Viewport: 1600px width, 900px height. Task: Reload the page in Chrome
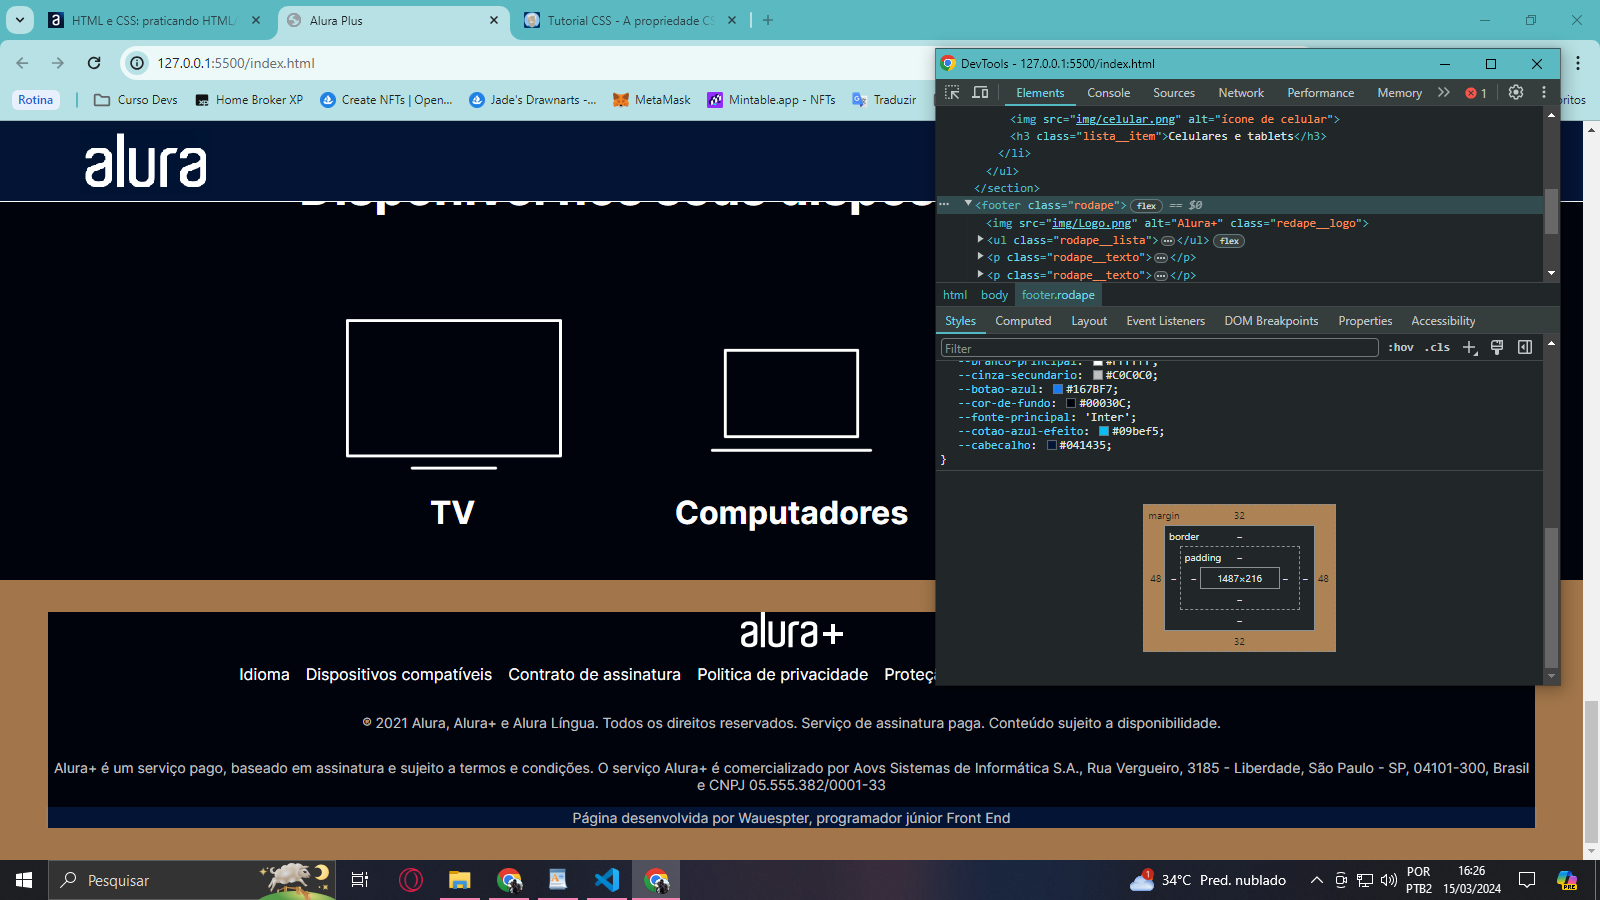(x=94, y=63)
